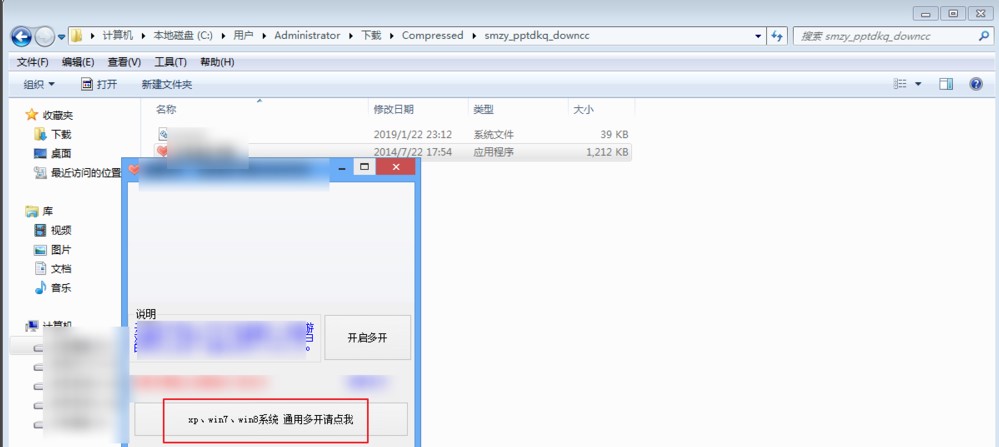Select 下载 in the address breadcrumb
Viewport: 999px width, 447px height.
371,36
